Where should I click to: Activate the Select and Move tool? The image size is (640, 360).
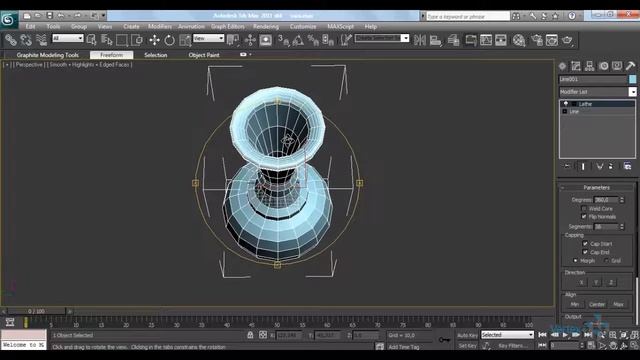pos(154,40)
